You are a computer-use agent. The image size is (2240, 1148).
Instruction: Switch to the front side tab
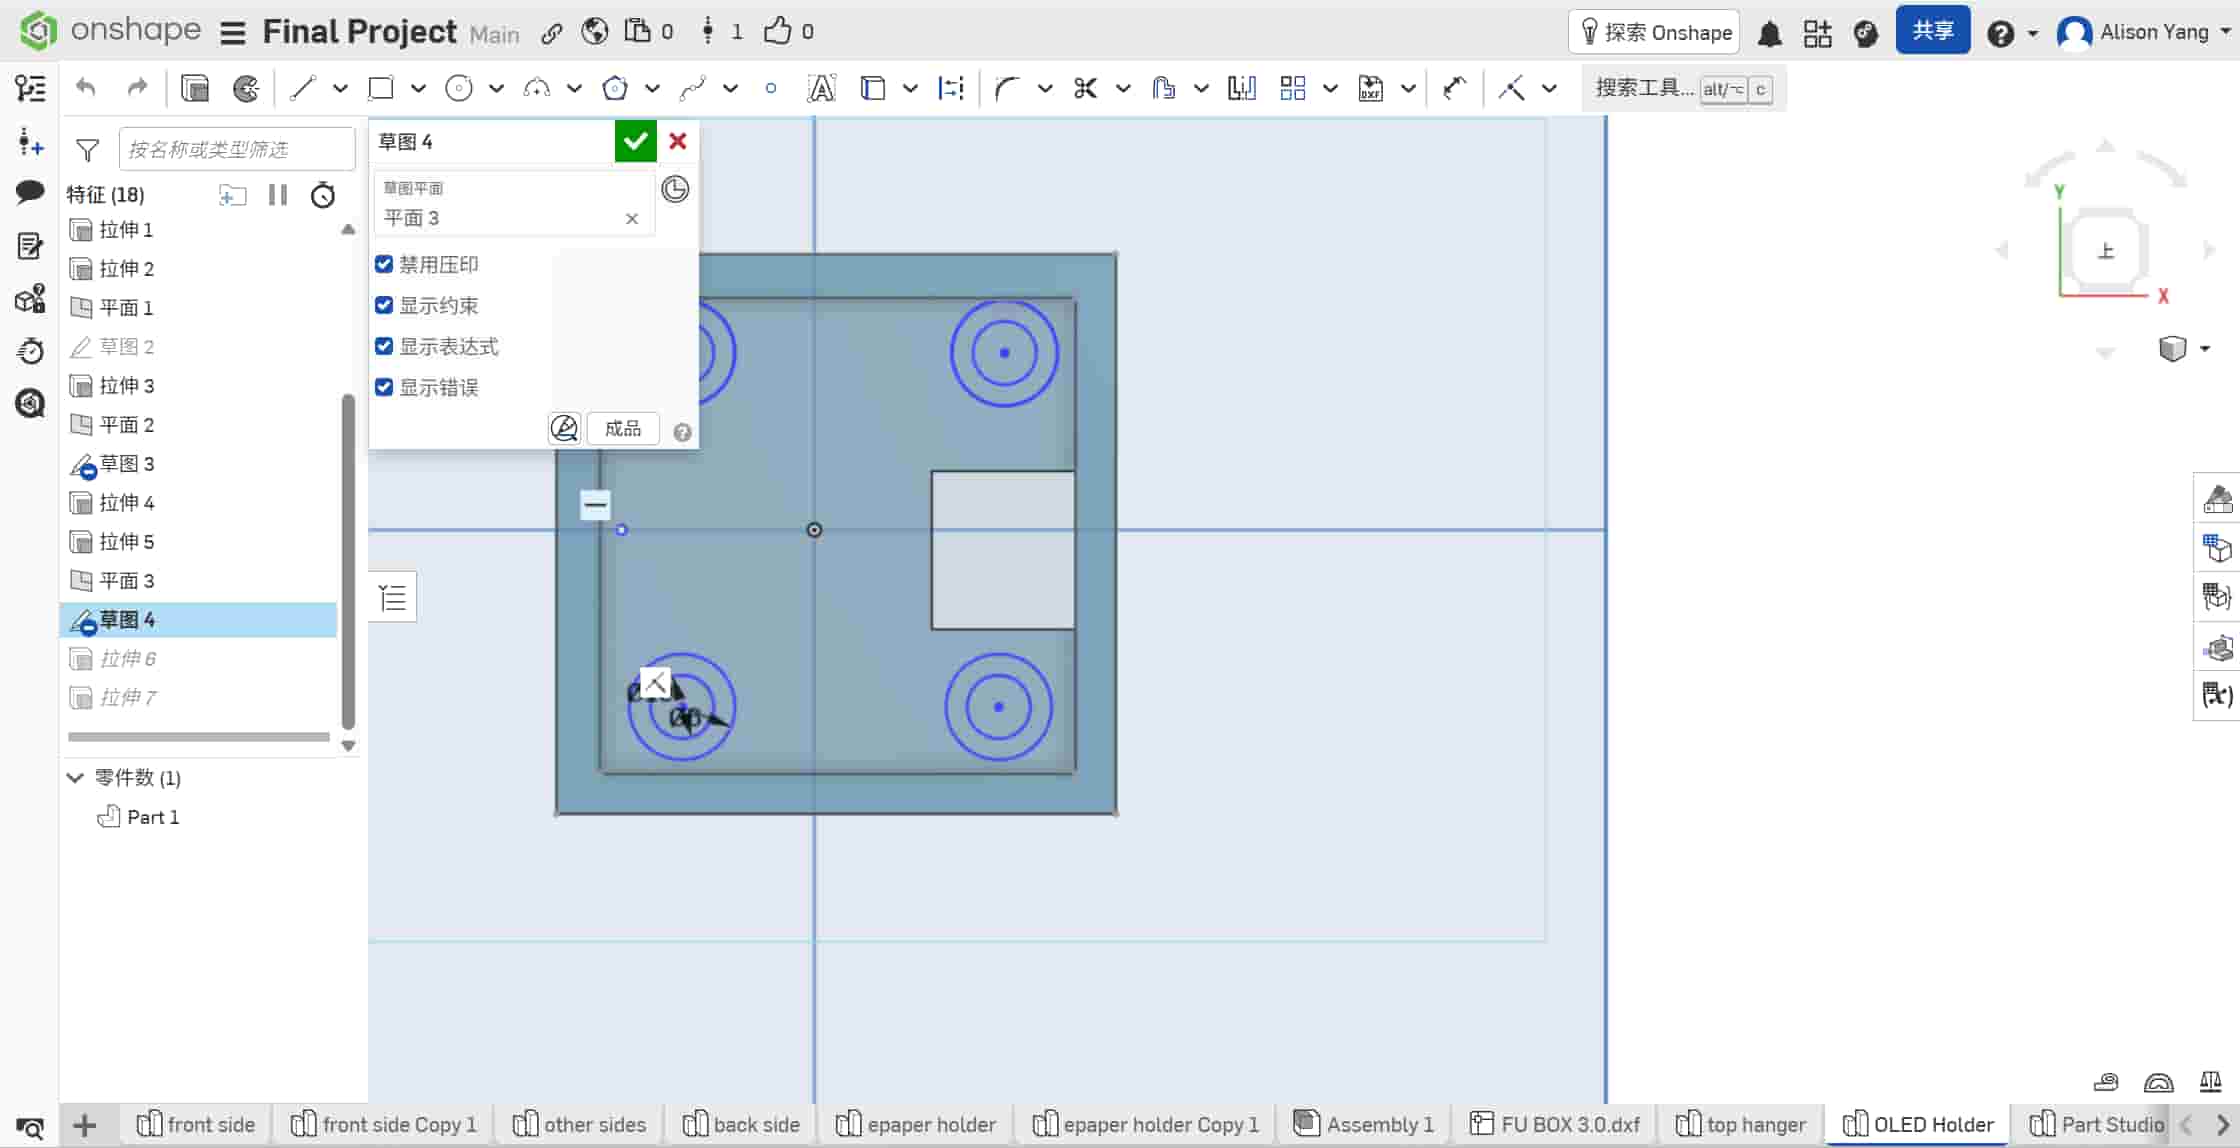pos(196,1125)
